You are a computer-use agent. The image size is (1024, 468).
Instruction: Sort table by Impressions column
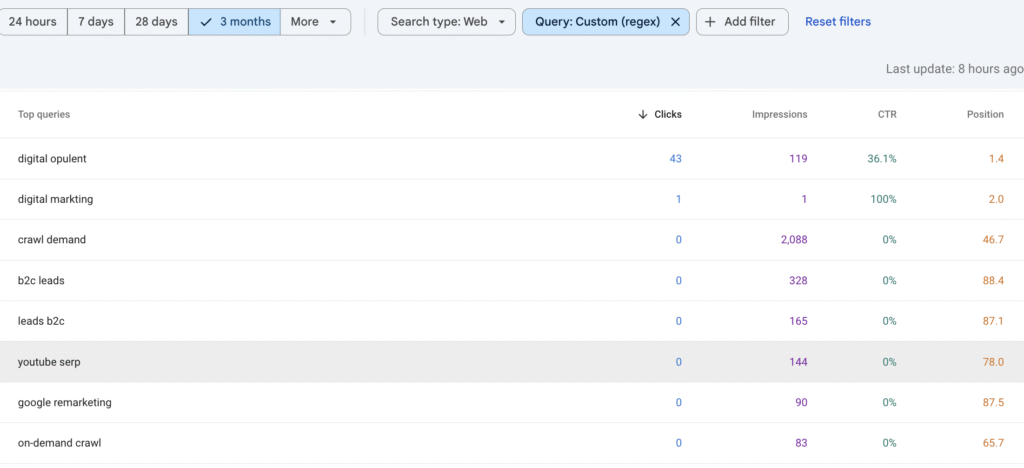pos(779,115)
